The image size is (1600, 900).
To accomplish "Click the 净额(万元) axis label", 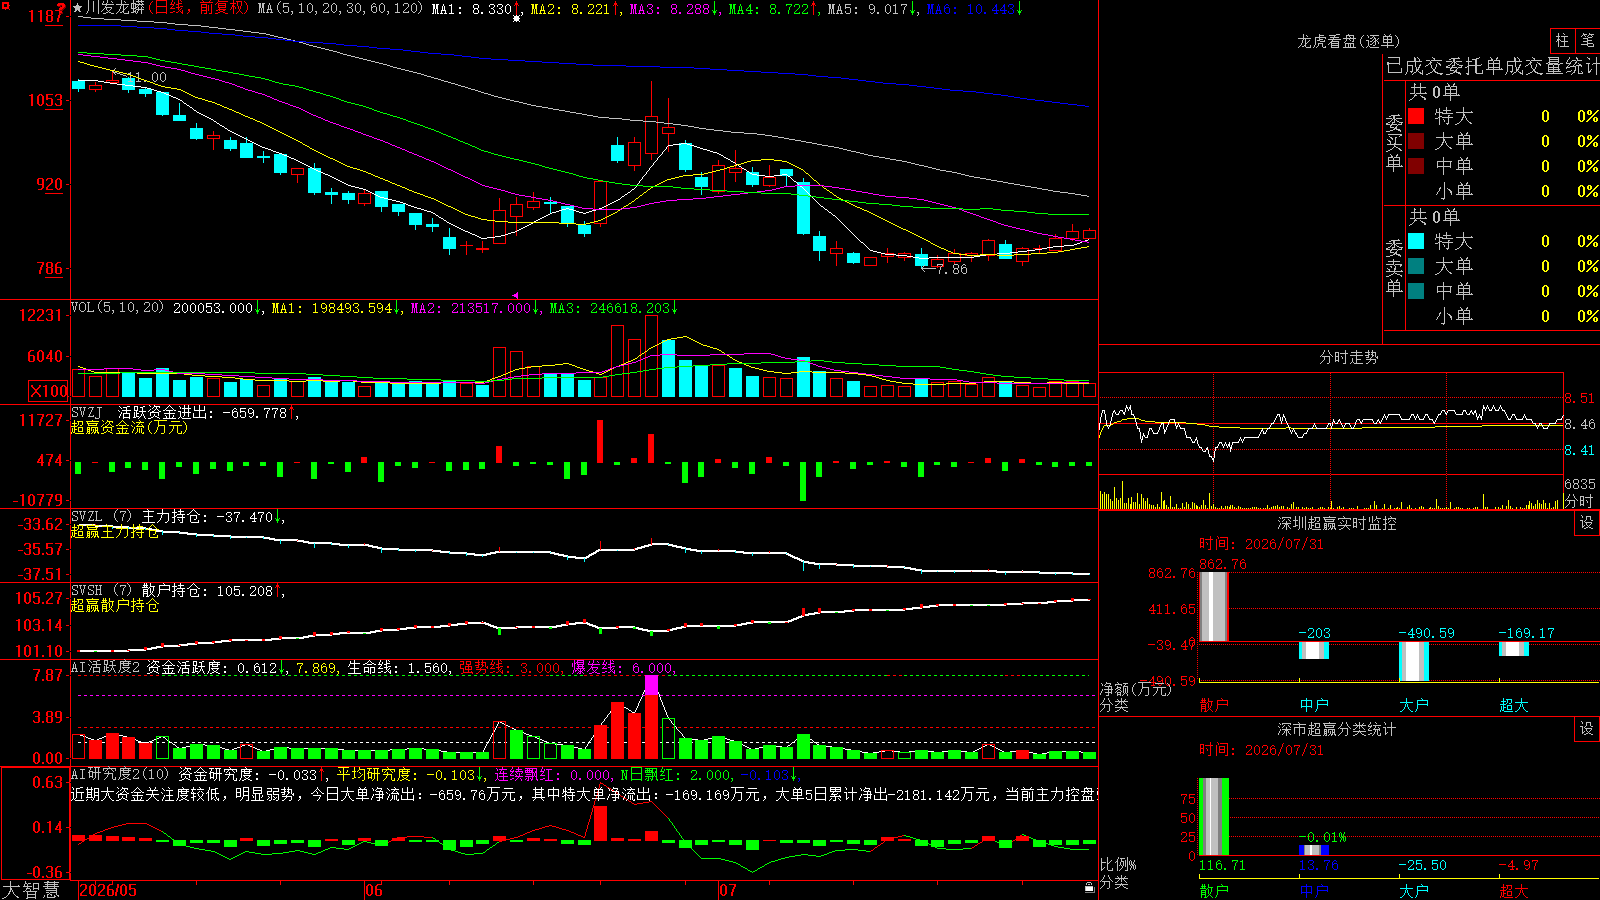I will pyautogui.click(x=1135, y=689).
